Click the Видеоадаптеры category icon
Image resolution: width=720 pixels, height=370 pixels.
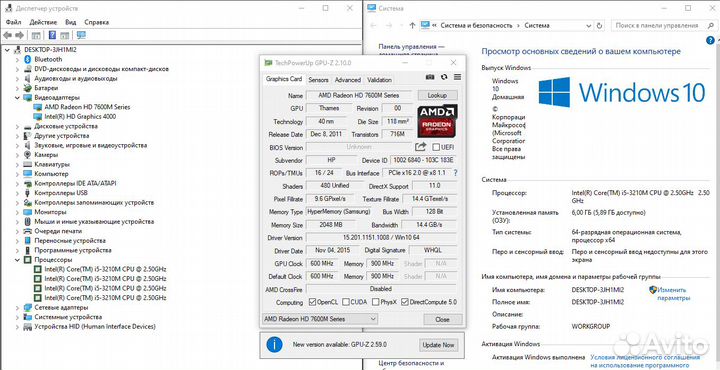[27, 97]
